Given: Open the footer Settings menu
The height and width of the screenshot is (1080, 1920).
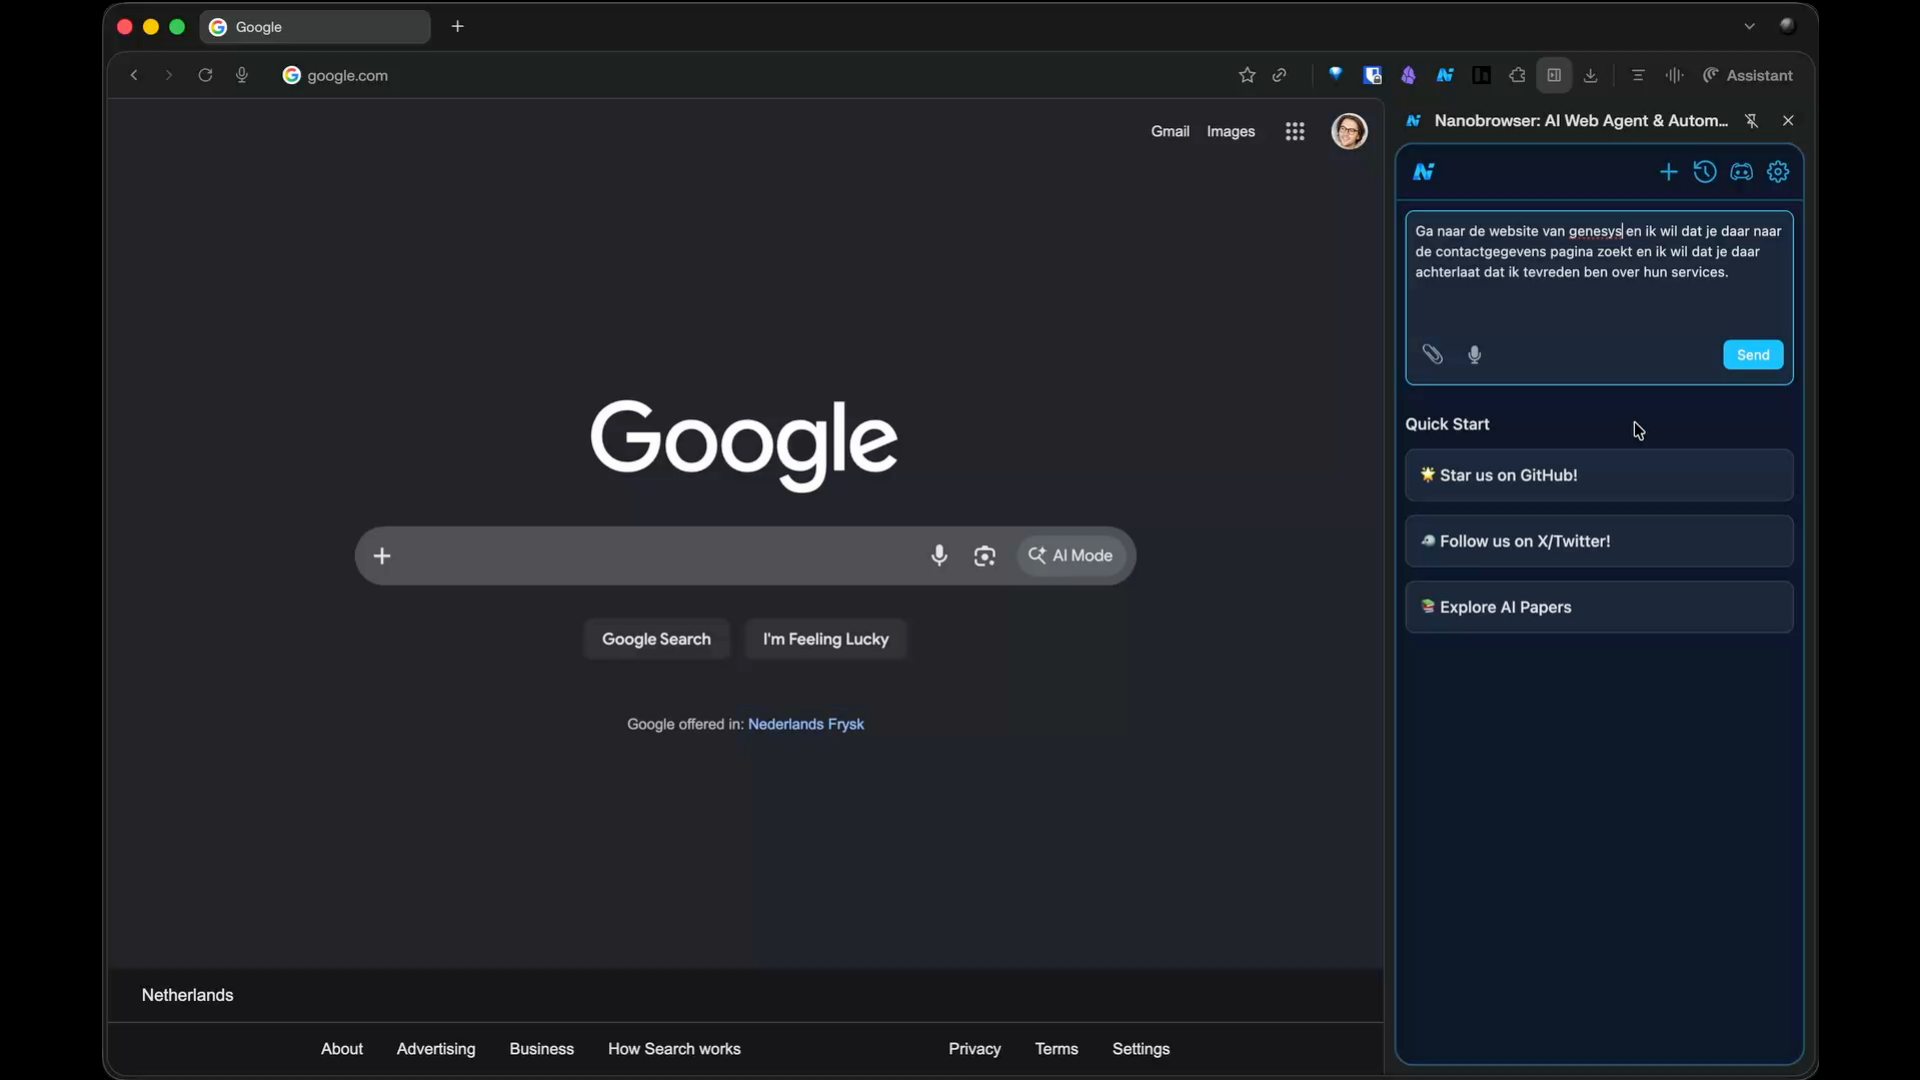Looking at the screenshot, I should point(1141,1049).
